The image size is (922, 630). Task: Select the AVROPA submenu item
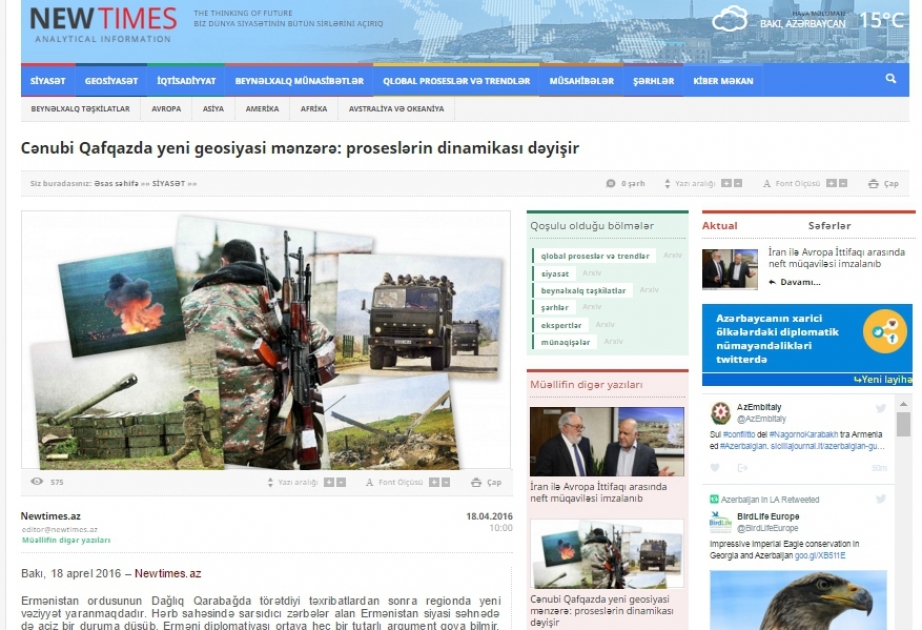pyautogui.click(x=166, y=109)
